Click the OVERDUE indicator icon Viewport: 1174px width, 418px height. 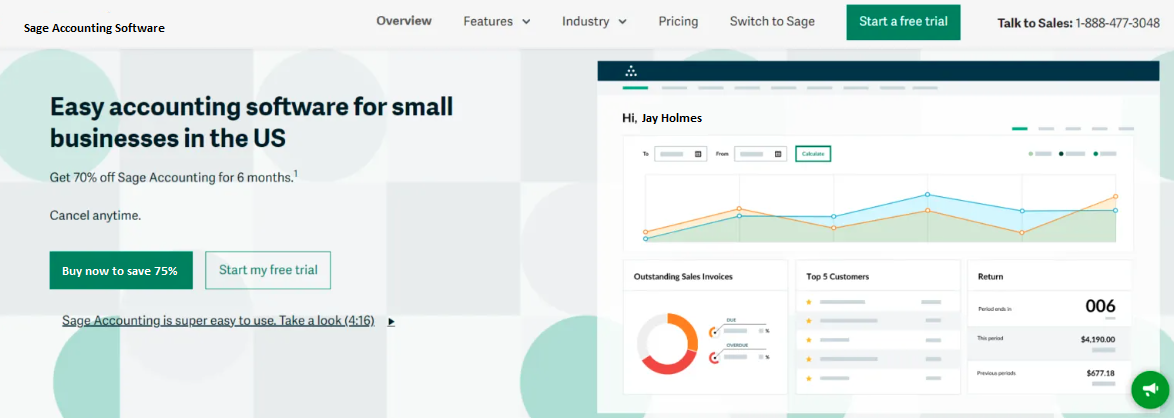[714, 358]
